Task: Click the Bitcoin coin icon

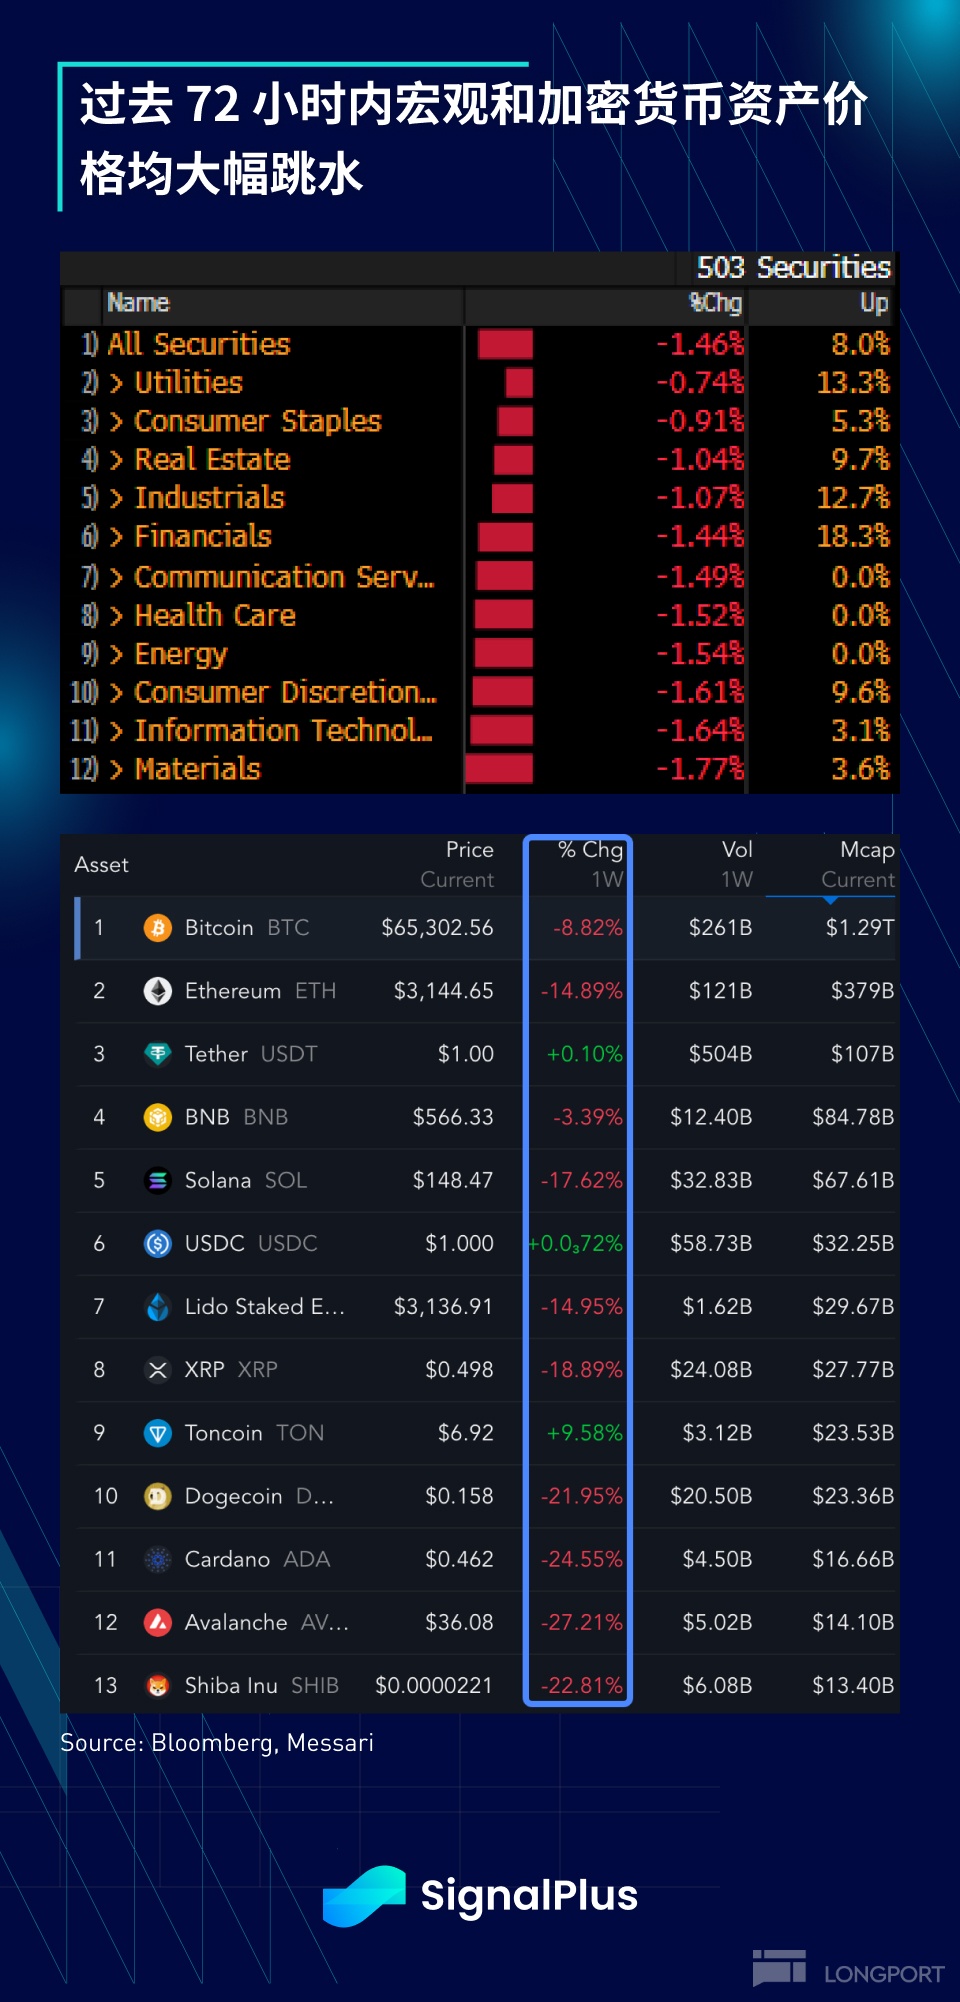Action: pos(157,928)
